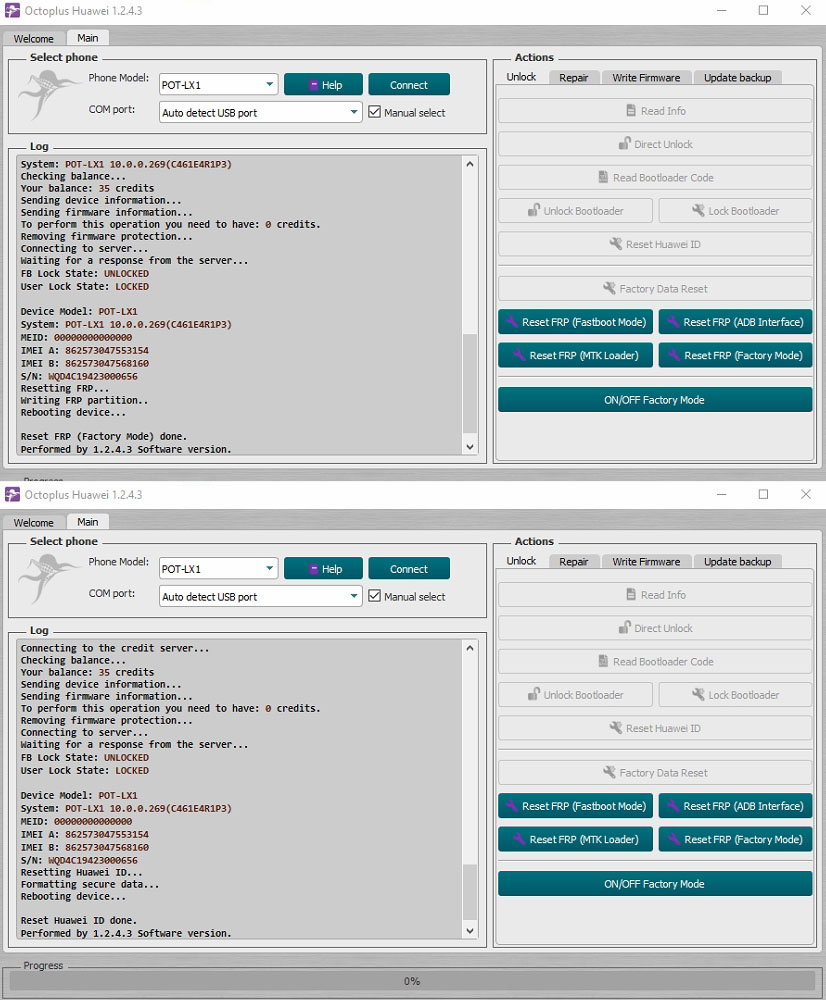
Task: Open Phone Model dropdown in top window
Action: pyautogui.click(x=218, y=85)
